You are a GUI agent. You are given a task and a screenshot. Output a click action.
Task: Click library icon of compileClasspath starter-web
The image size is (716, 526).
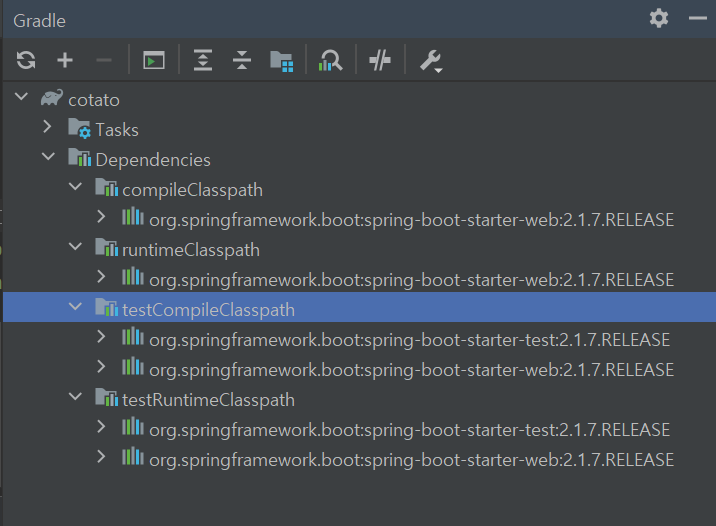tap(133, 216)
